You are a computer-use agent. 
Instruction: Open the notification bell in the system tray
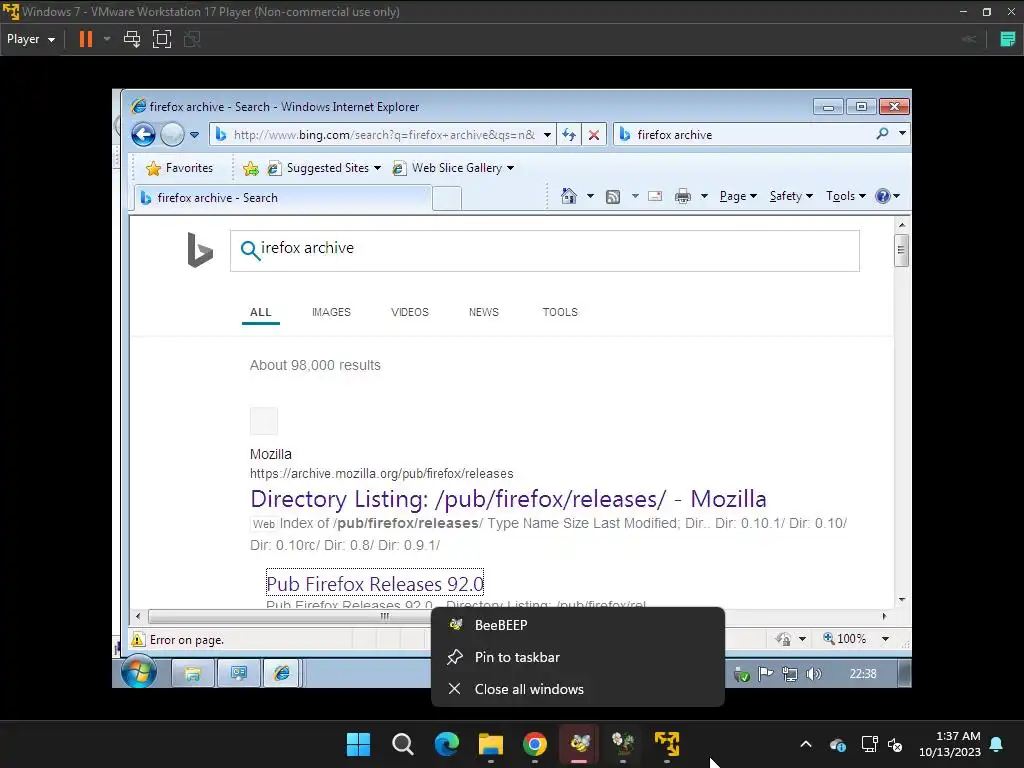[x=997, y=744]
